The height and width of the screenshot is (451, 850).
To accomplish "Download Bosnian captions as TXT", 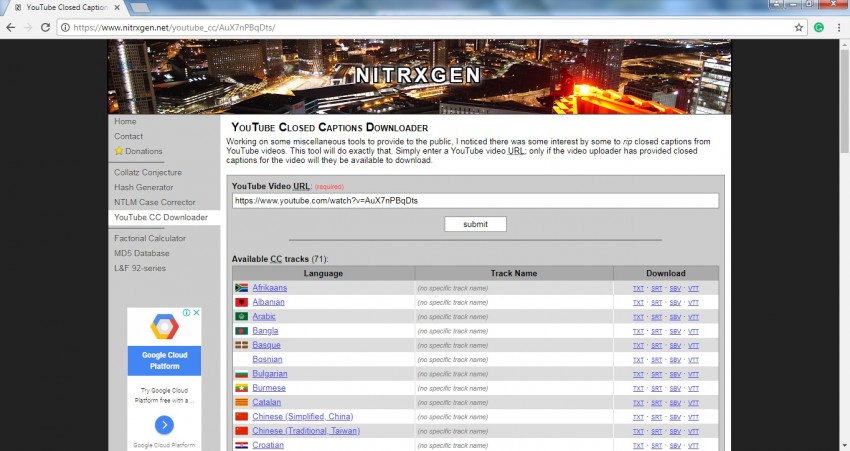I will [638, 360].
